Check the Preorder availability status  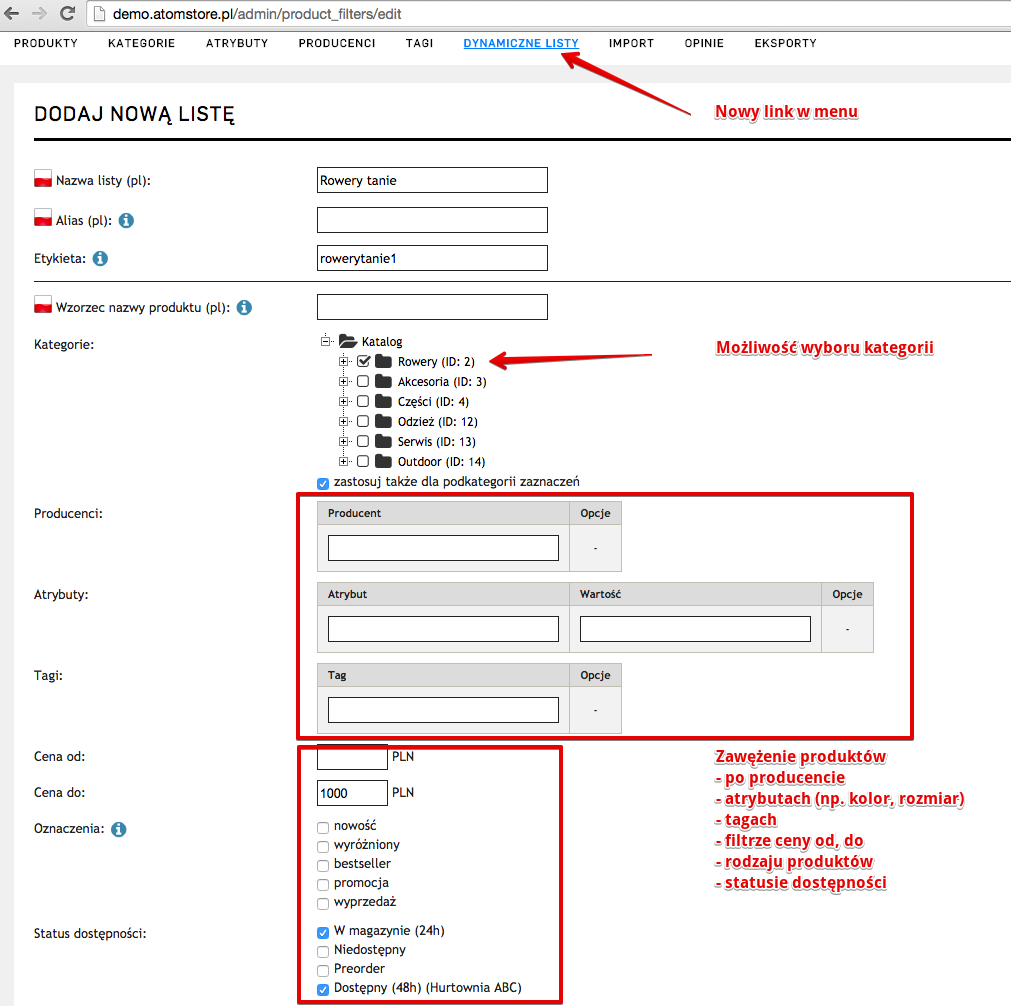[323, 969]
